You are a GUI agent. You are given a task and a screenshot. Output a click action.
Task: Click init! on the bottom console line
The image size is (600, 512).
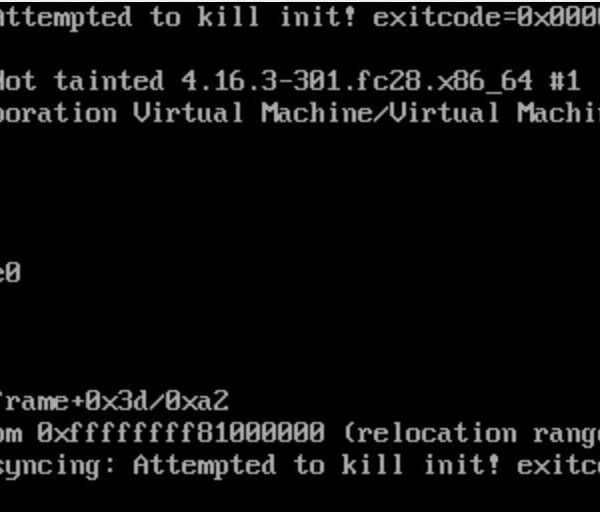click(462, 465)
